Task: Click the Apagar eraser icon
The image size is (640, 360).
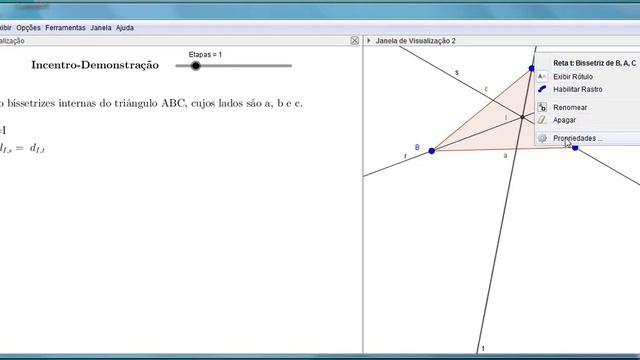Action: click(x=542, y=120)
